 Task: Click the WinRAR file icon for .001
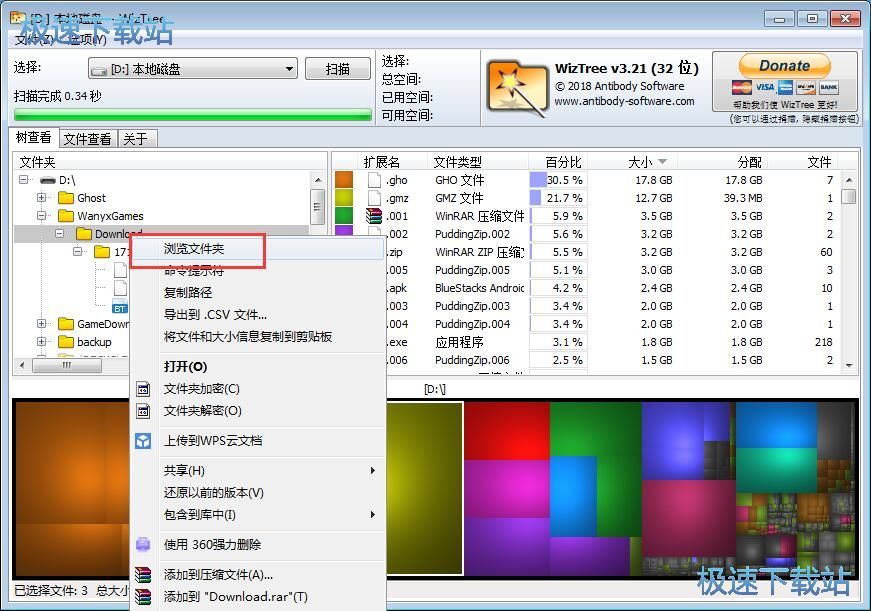click(x=374, y=216)
